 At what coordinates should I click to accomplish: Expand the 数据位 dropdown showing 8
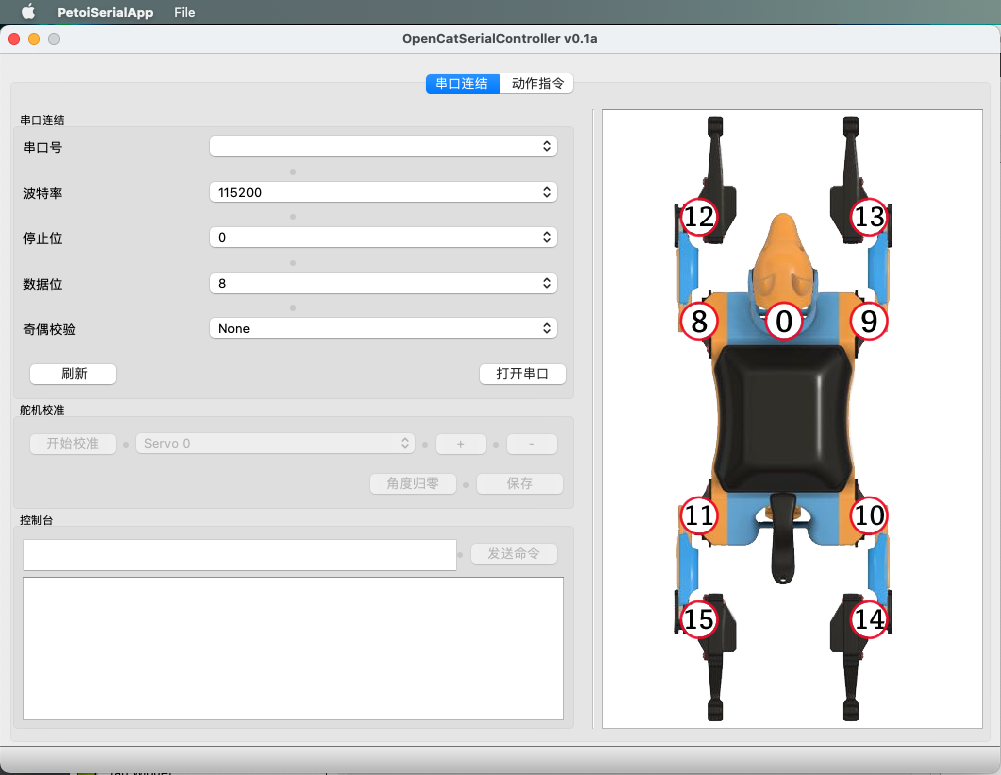coord(383,283)
